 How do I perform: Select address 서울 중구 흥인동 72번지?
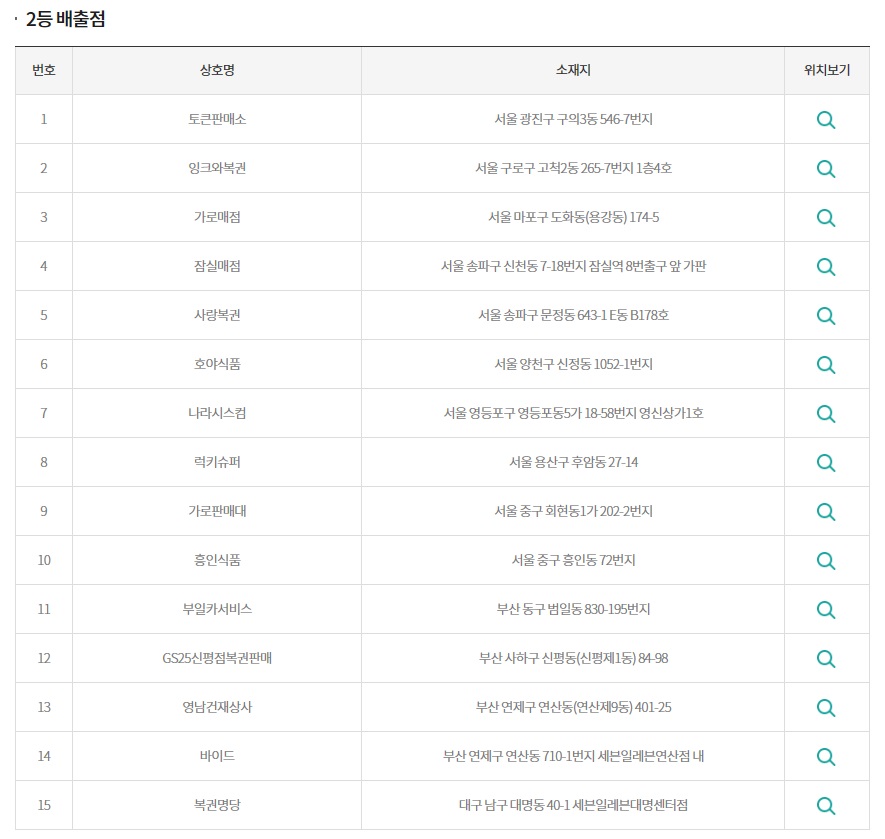pos(573,560)
